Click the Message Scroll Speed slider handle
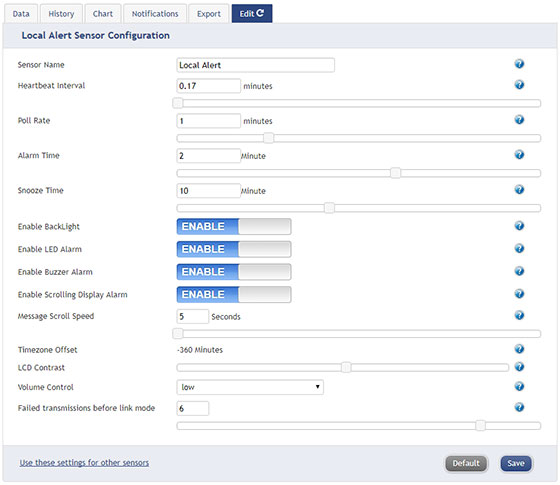Image resolution: width=560 pixels, height=485 pixels. click(x=178, y=334)
